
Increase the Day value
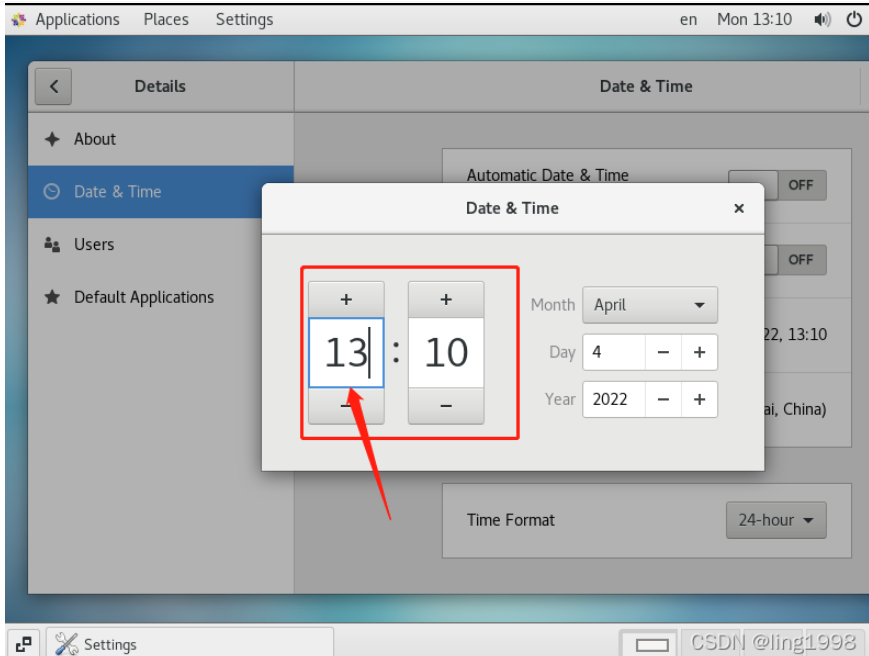pos(699,352)
